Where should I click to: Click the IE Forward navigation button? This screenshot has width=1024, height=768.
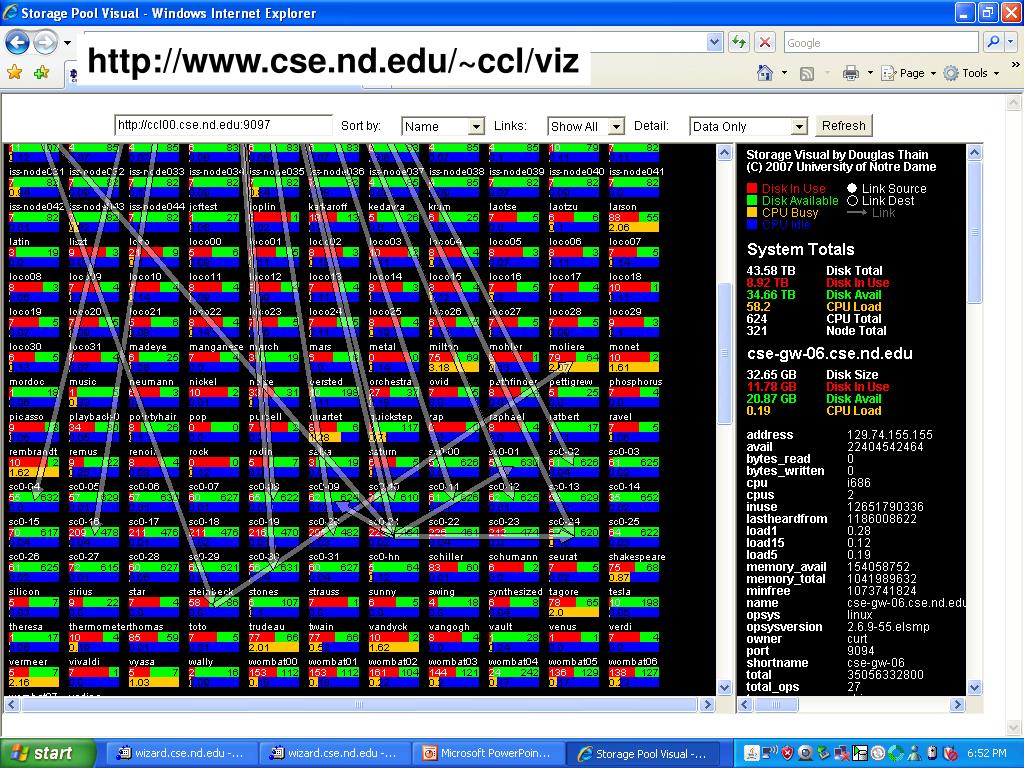coord(45,43)
